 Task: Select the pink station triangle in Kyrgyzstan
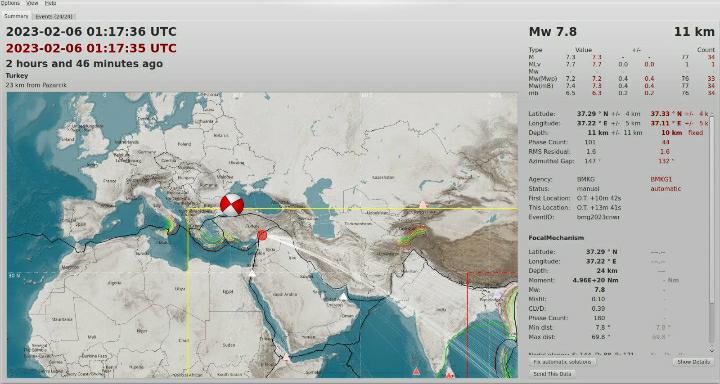click(423, 204)
